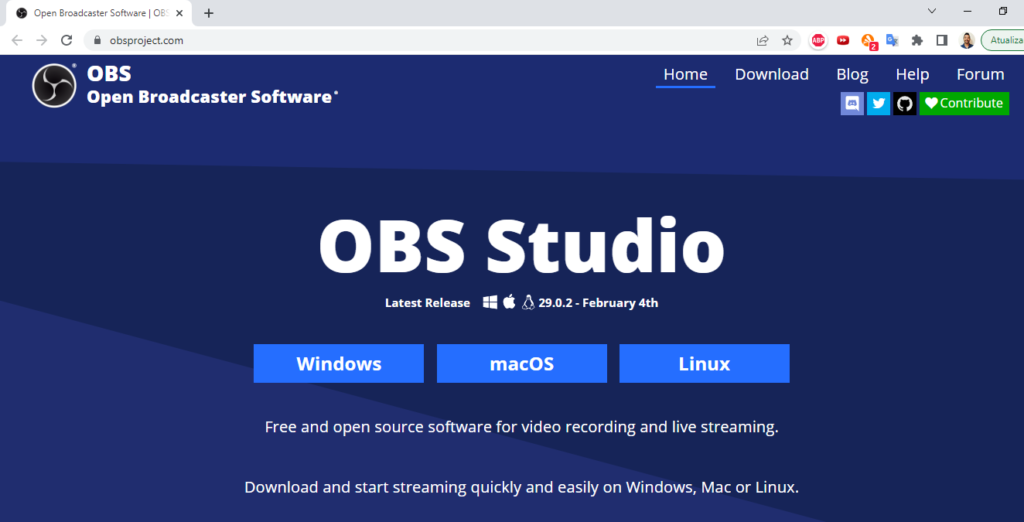Open the Adblock Plus extension icon
The image size is (1024, 522).
tap(818, 41)
